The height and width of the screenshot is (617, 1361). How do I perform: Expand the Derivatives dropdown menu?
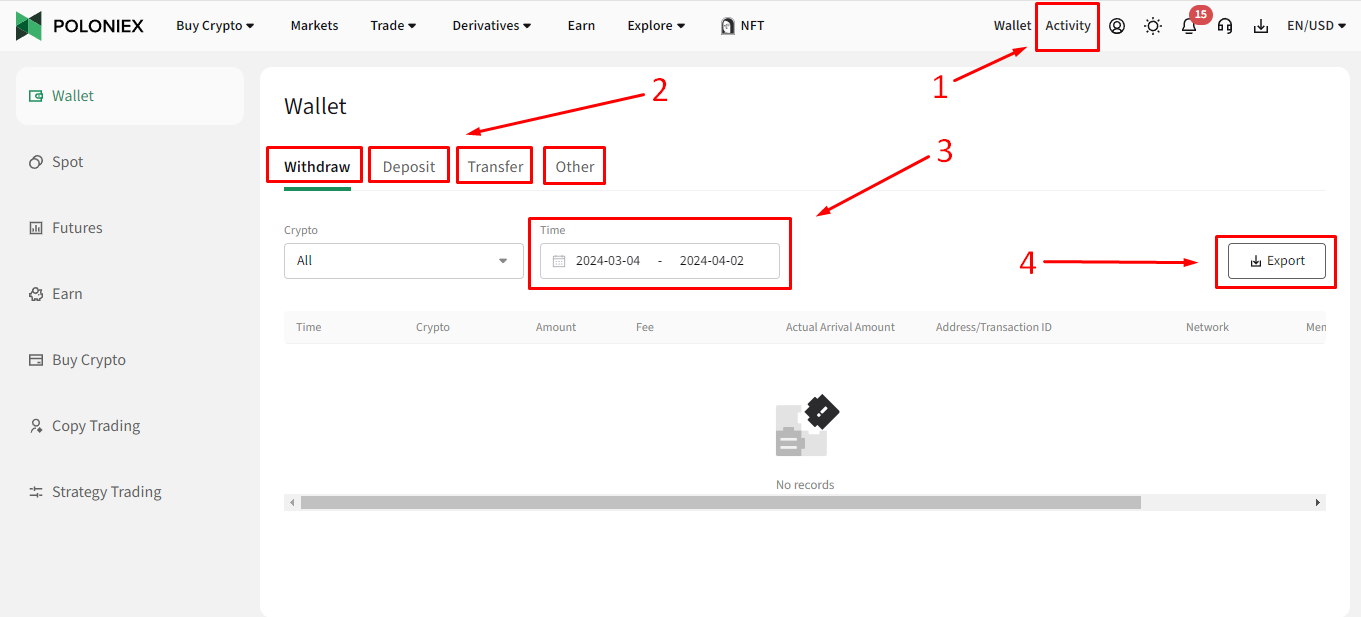(491, 26)
